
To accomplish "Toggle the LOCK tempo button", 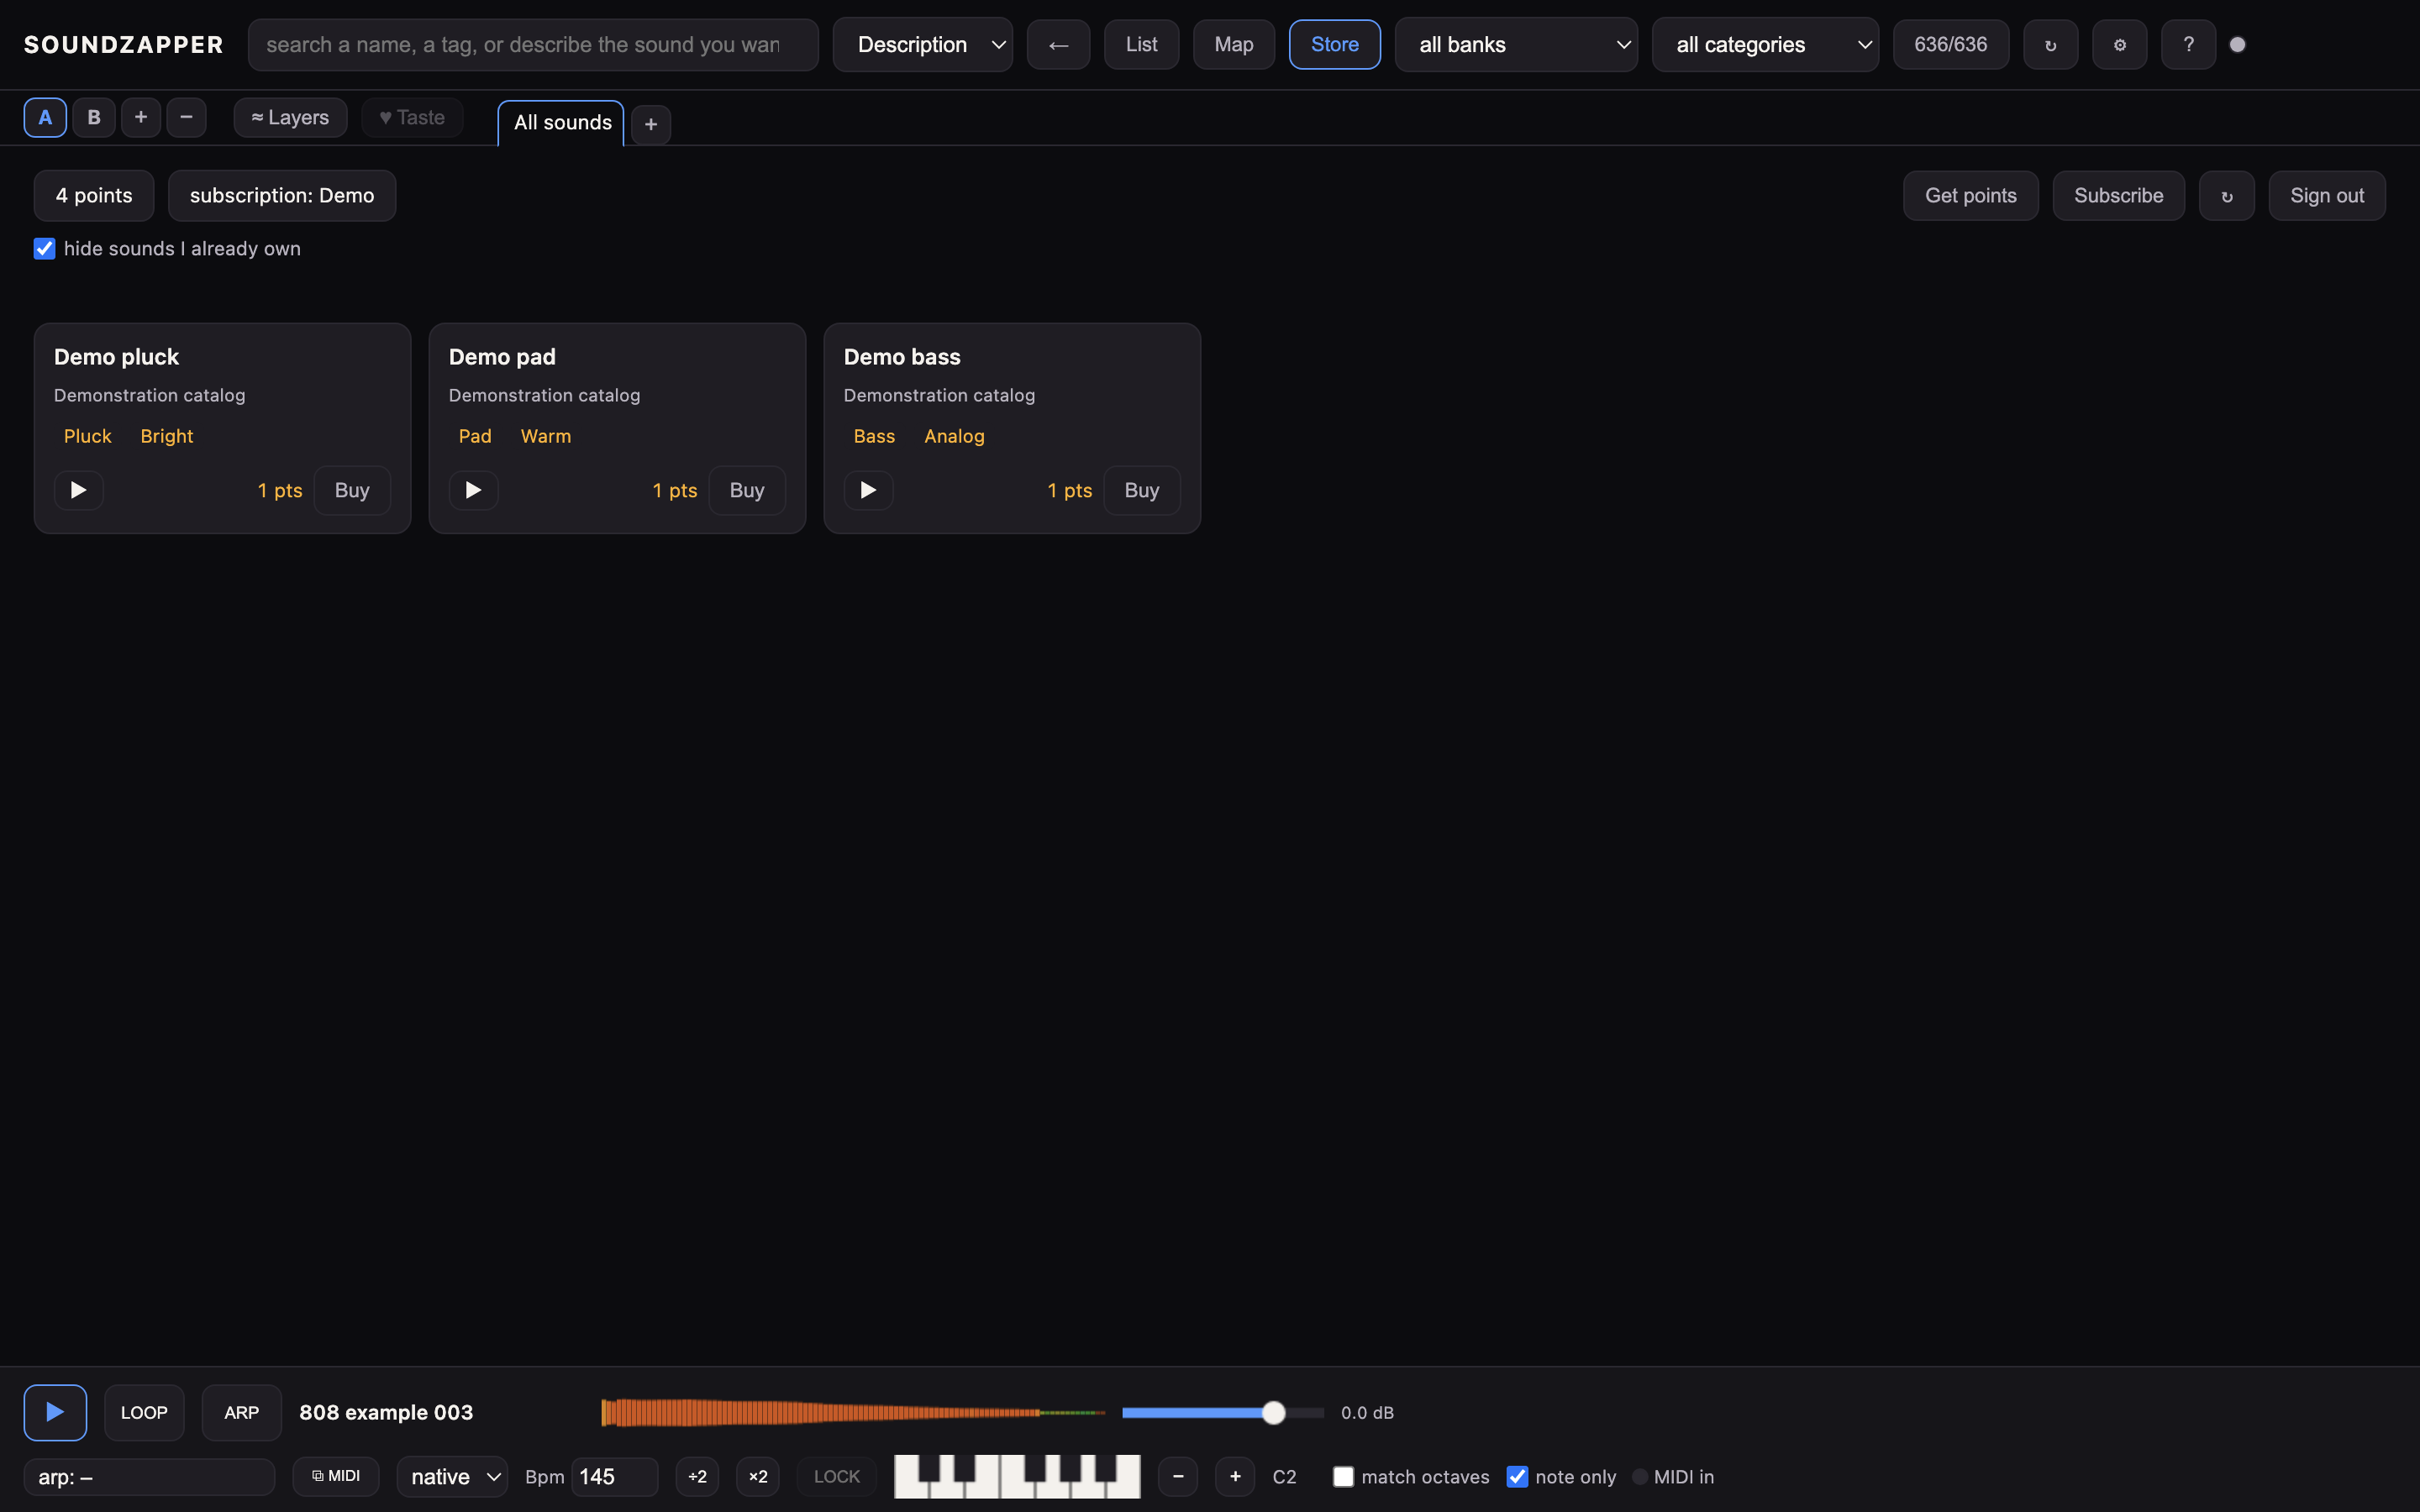I will click(837, 1477).
